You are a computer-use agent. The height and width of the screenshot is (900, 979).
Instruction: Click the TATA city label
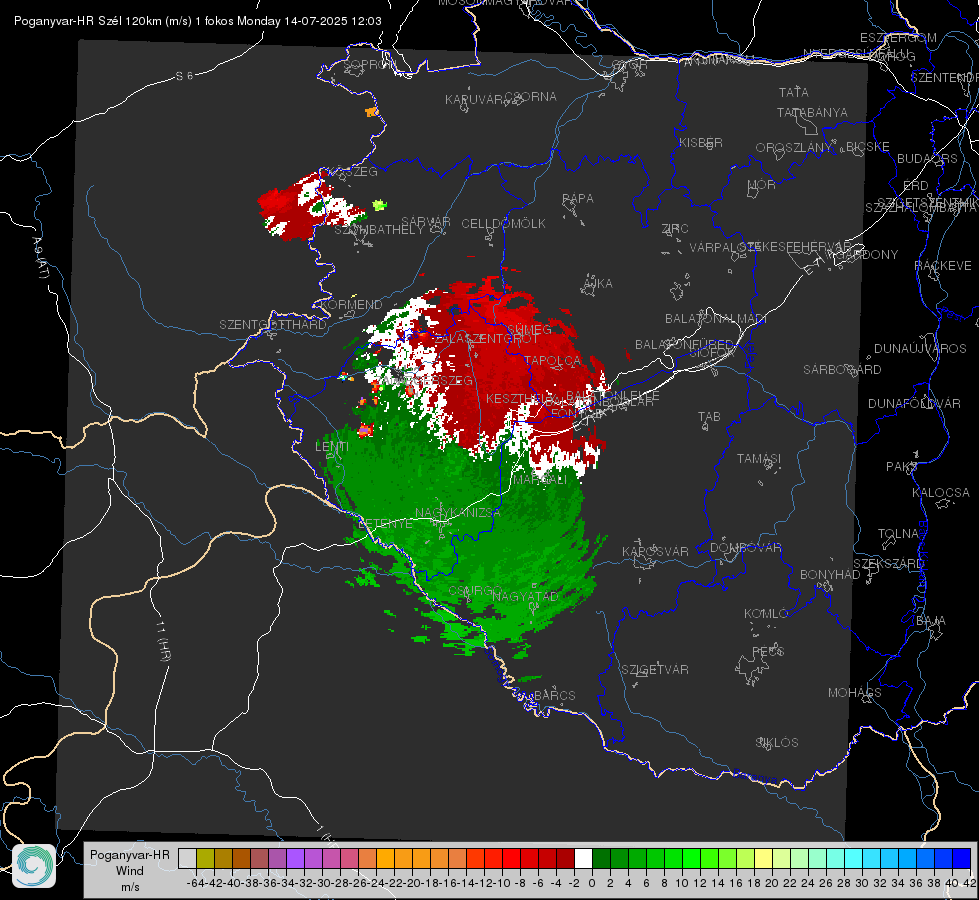[794, 92]
